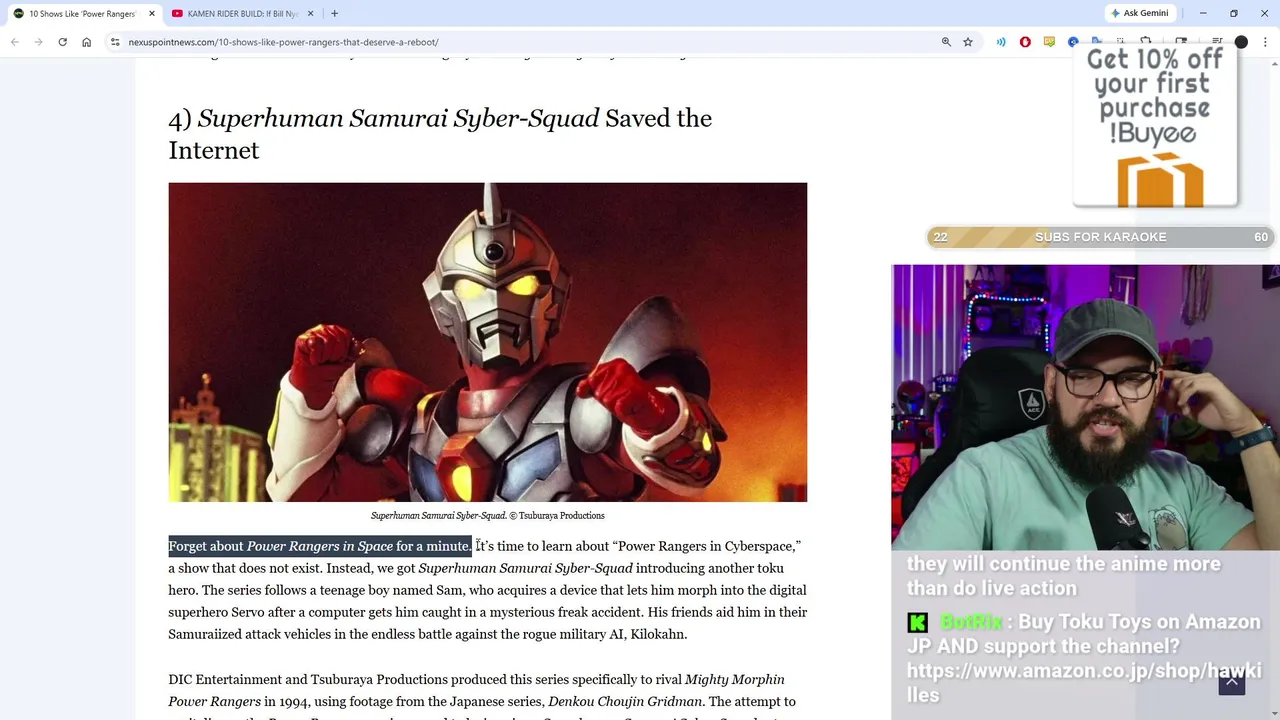Viewport: 1280px width, 720px height.
Task: Click the YouTube favicon on second tab
Action: click(177, 13)
